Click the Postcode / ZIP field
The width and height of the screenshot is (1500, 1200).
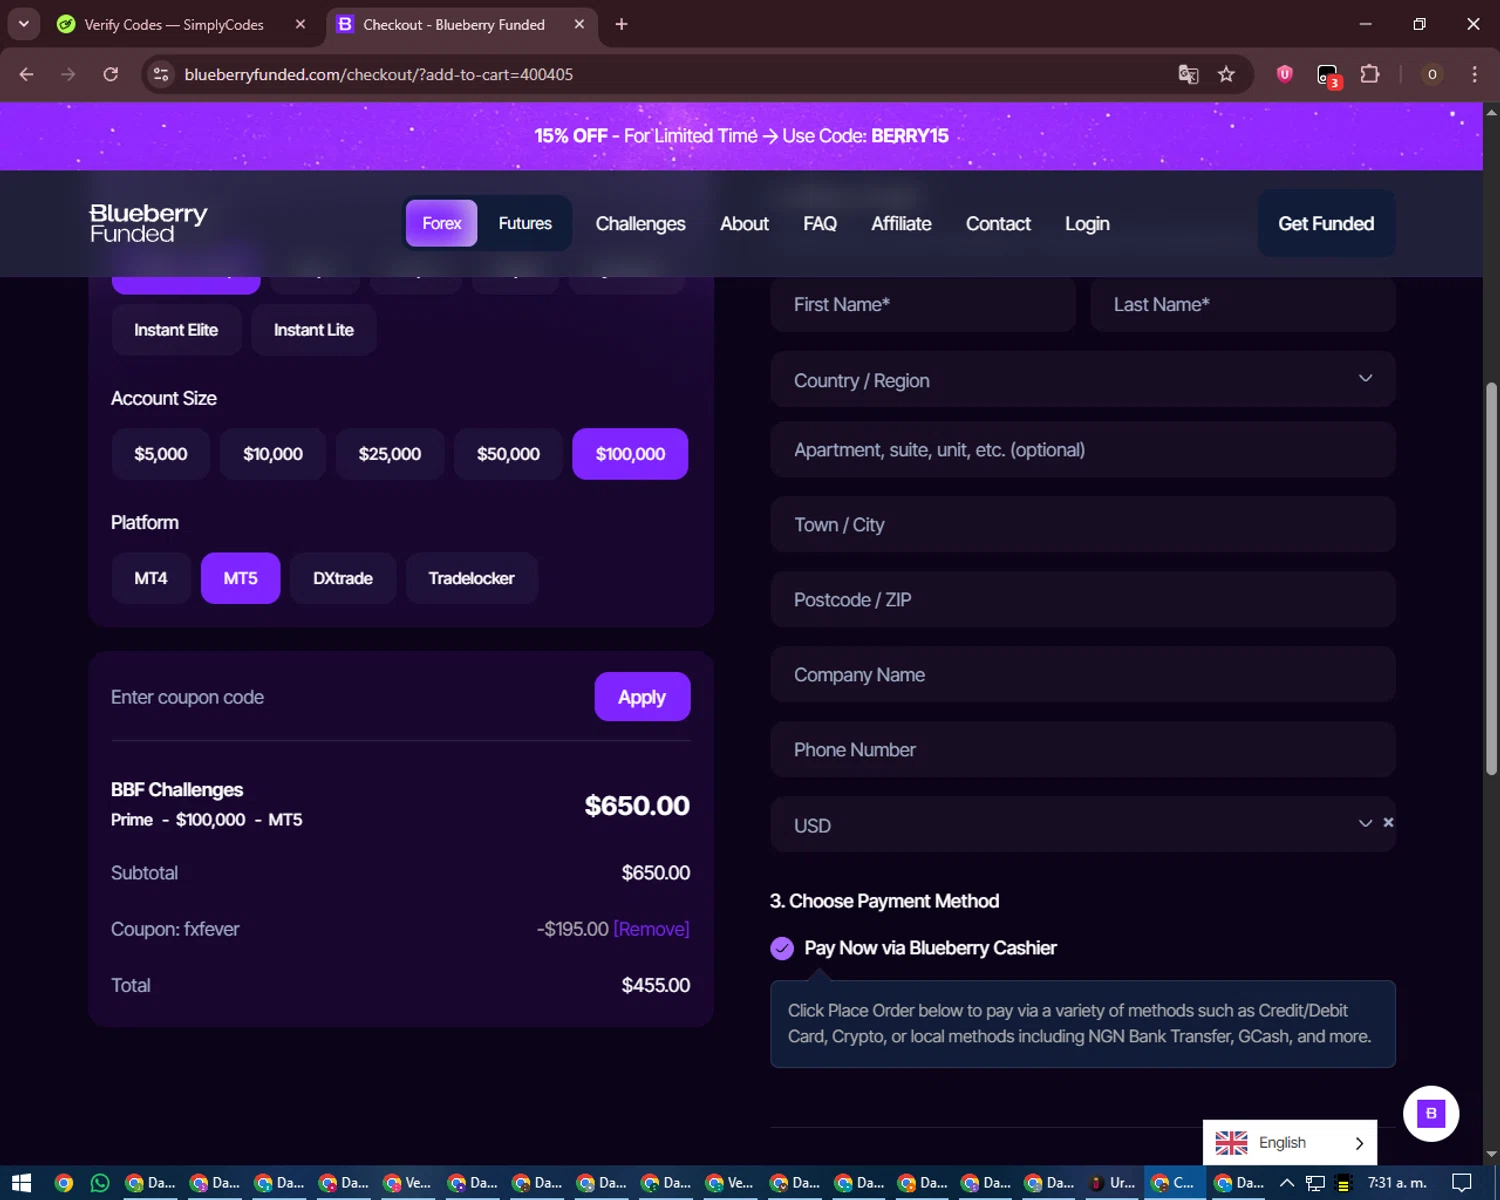coord(1083,599)
